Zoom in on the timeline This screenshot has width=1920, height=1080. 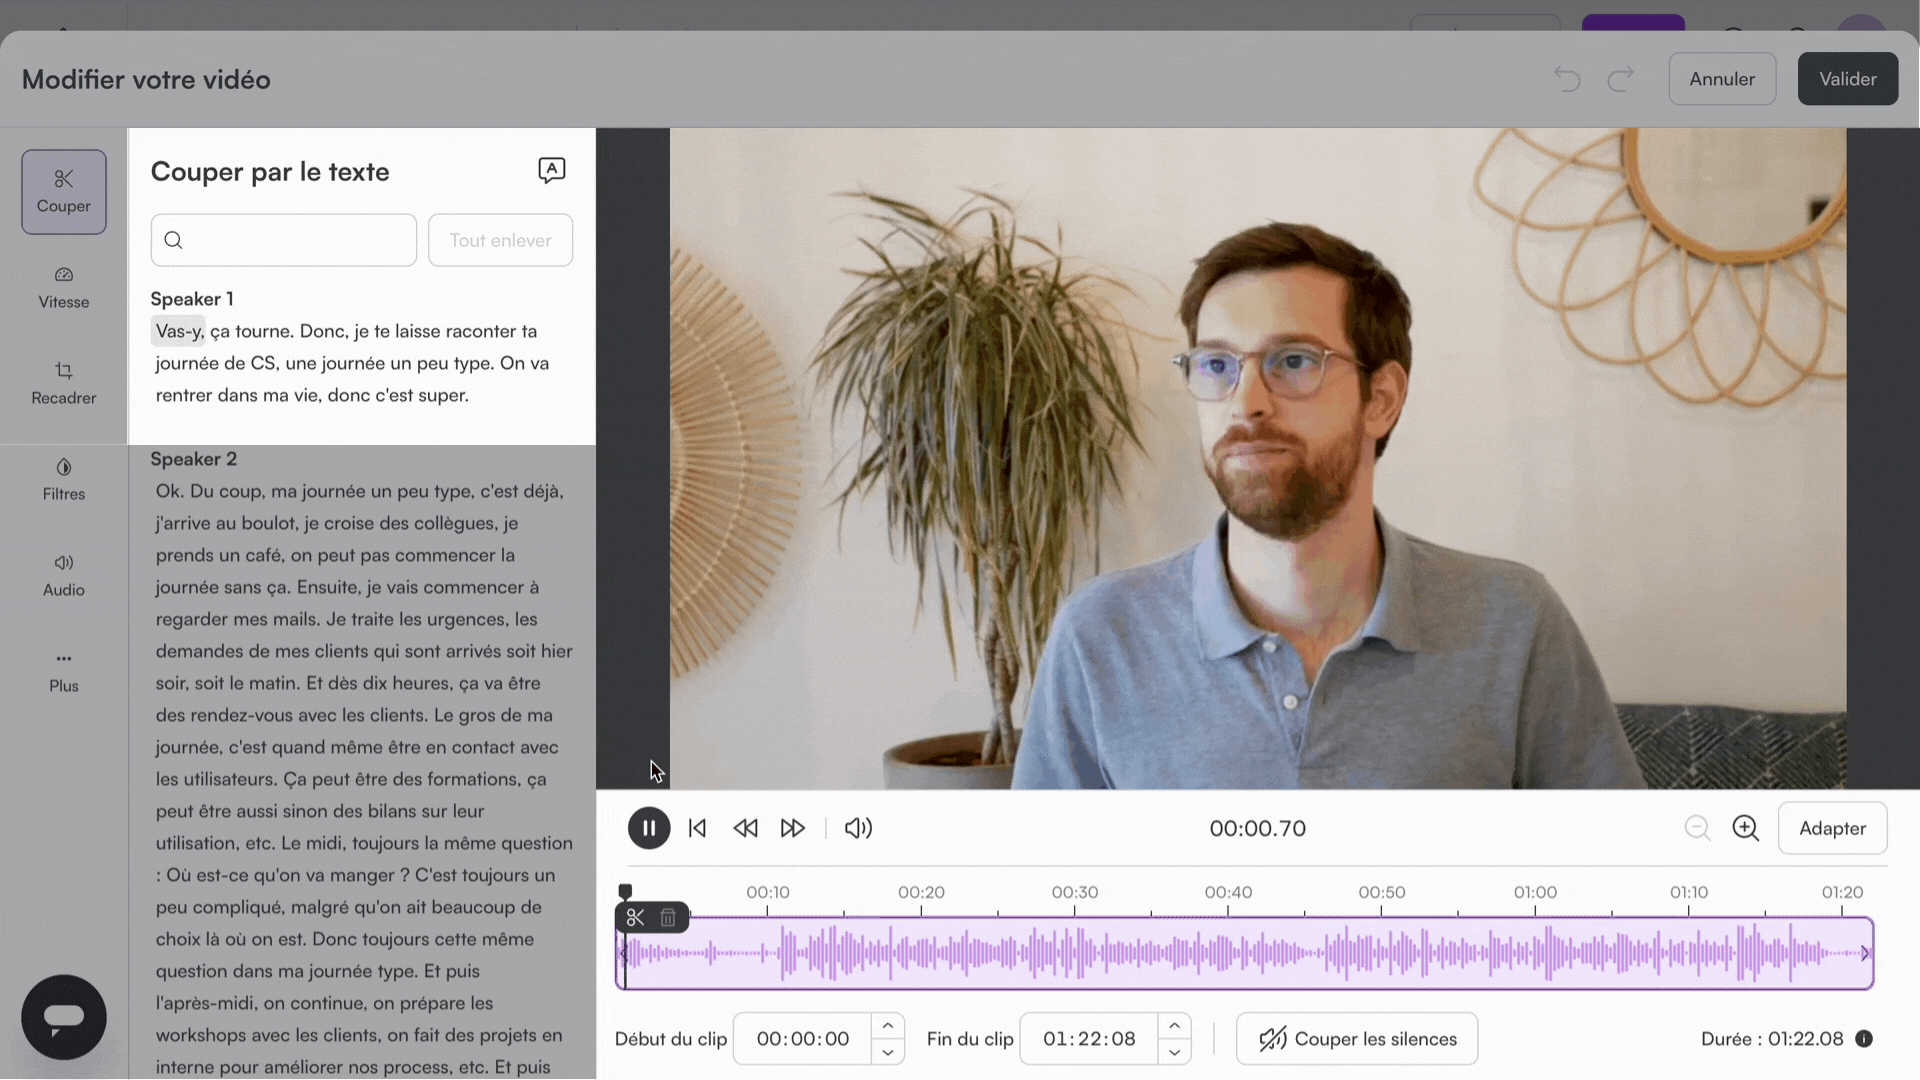[1745, 828]
